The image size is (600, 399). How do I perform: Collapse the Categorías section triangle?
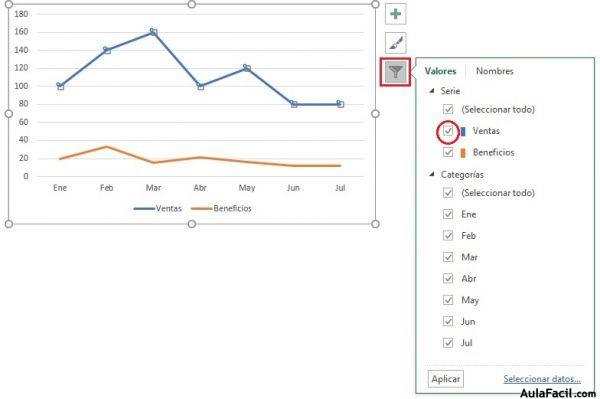pos(432,174)
